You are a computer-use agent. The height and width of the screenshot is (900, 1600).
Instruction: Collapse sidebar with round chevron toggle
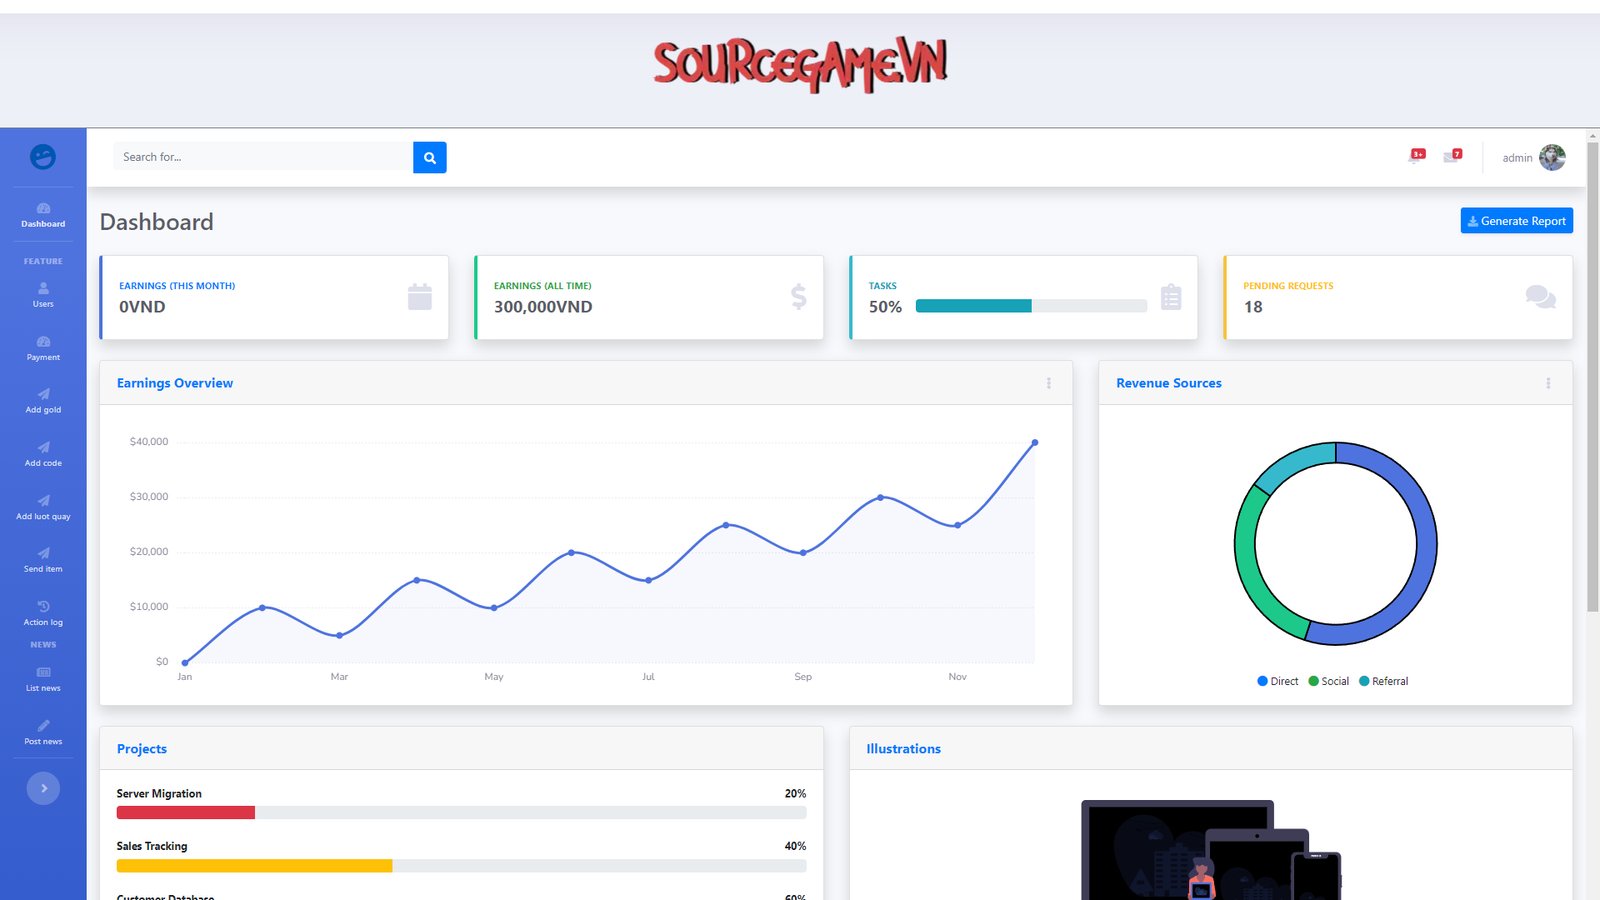pos(43,788)
